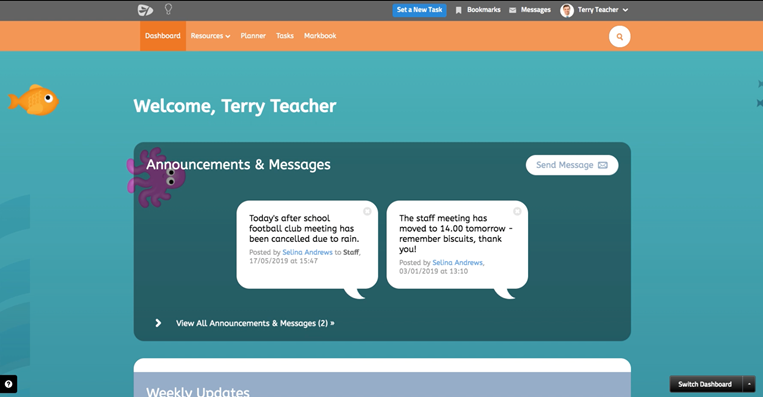
Task: Open the Terry Teacher account dropdown arrow
Action: click(625, 10)
